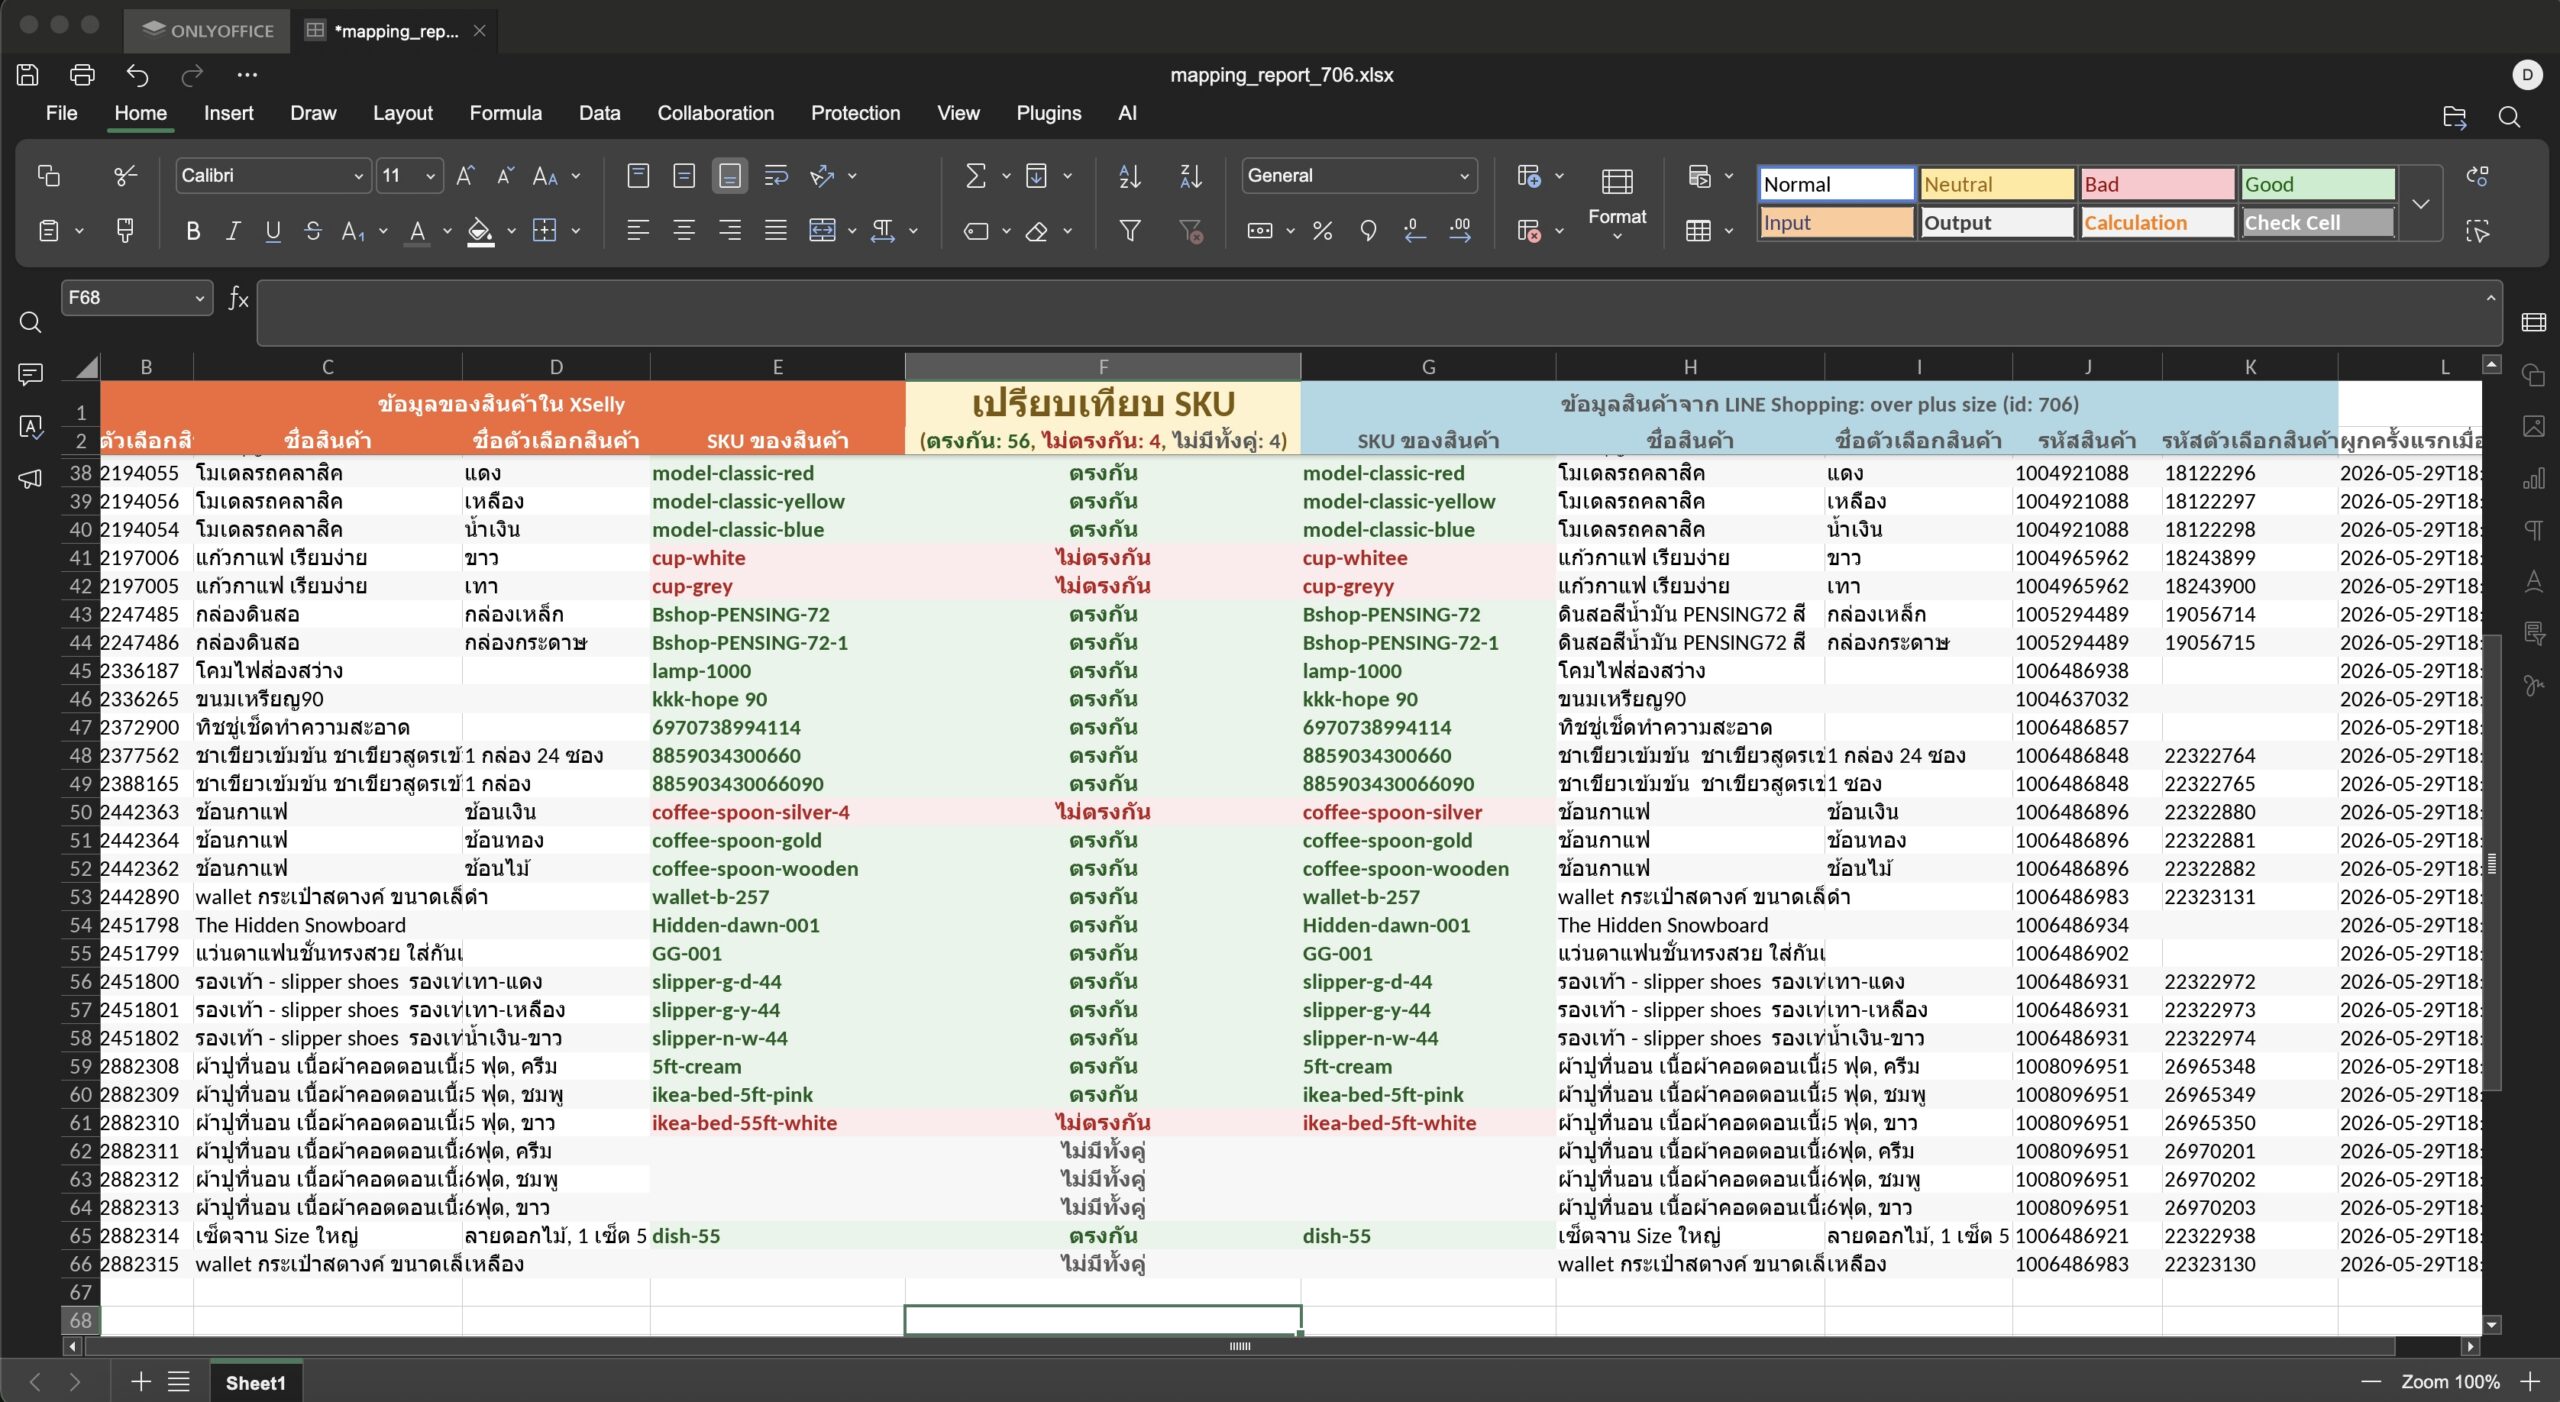Sort descending Z to A
This screenshot has width=2560, height=1402.
click(1190, 176)
